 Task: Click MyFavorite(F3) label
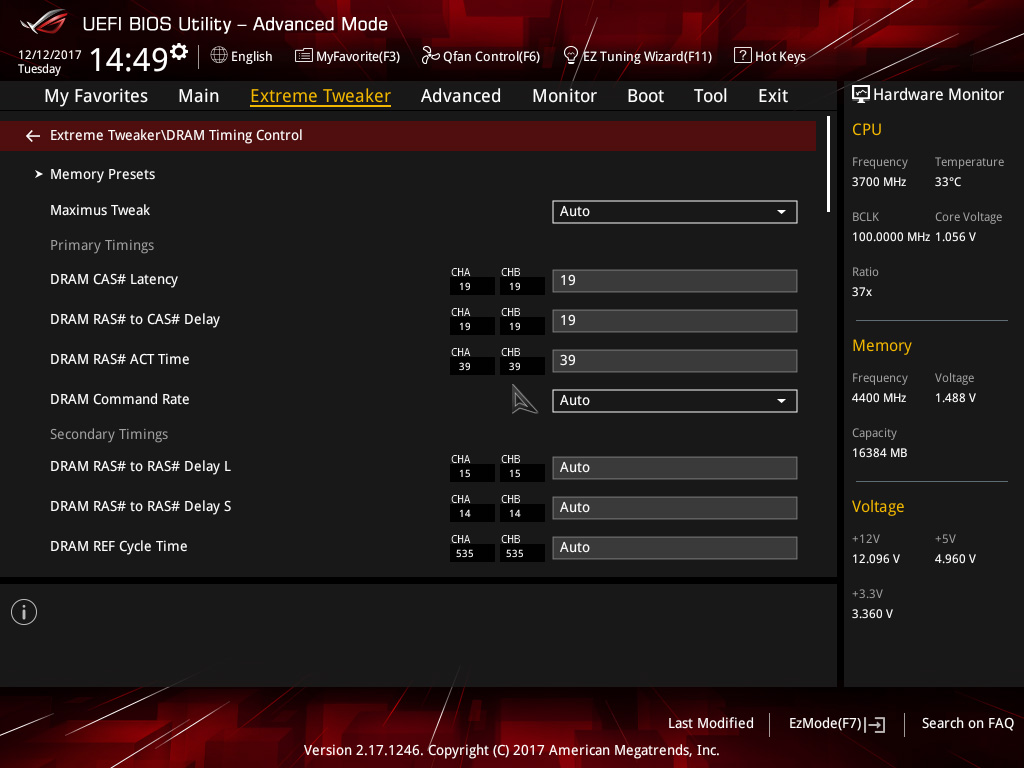coord(358,56)
